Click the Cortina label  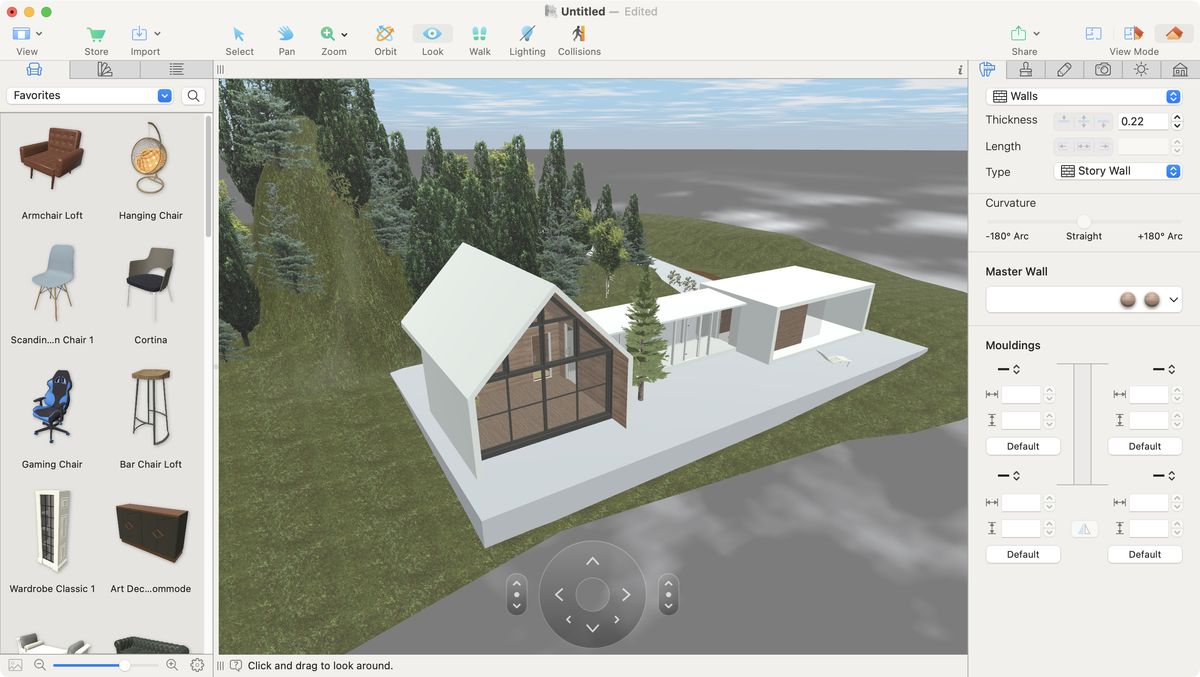151,340
